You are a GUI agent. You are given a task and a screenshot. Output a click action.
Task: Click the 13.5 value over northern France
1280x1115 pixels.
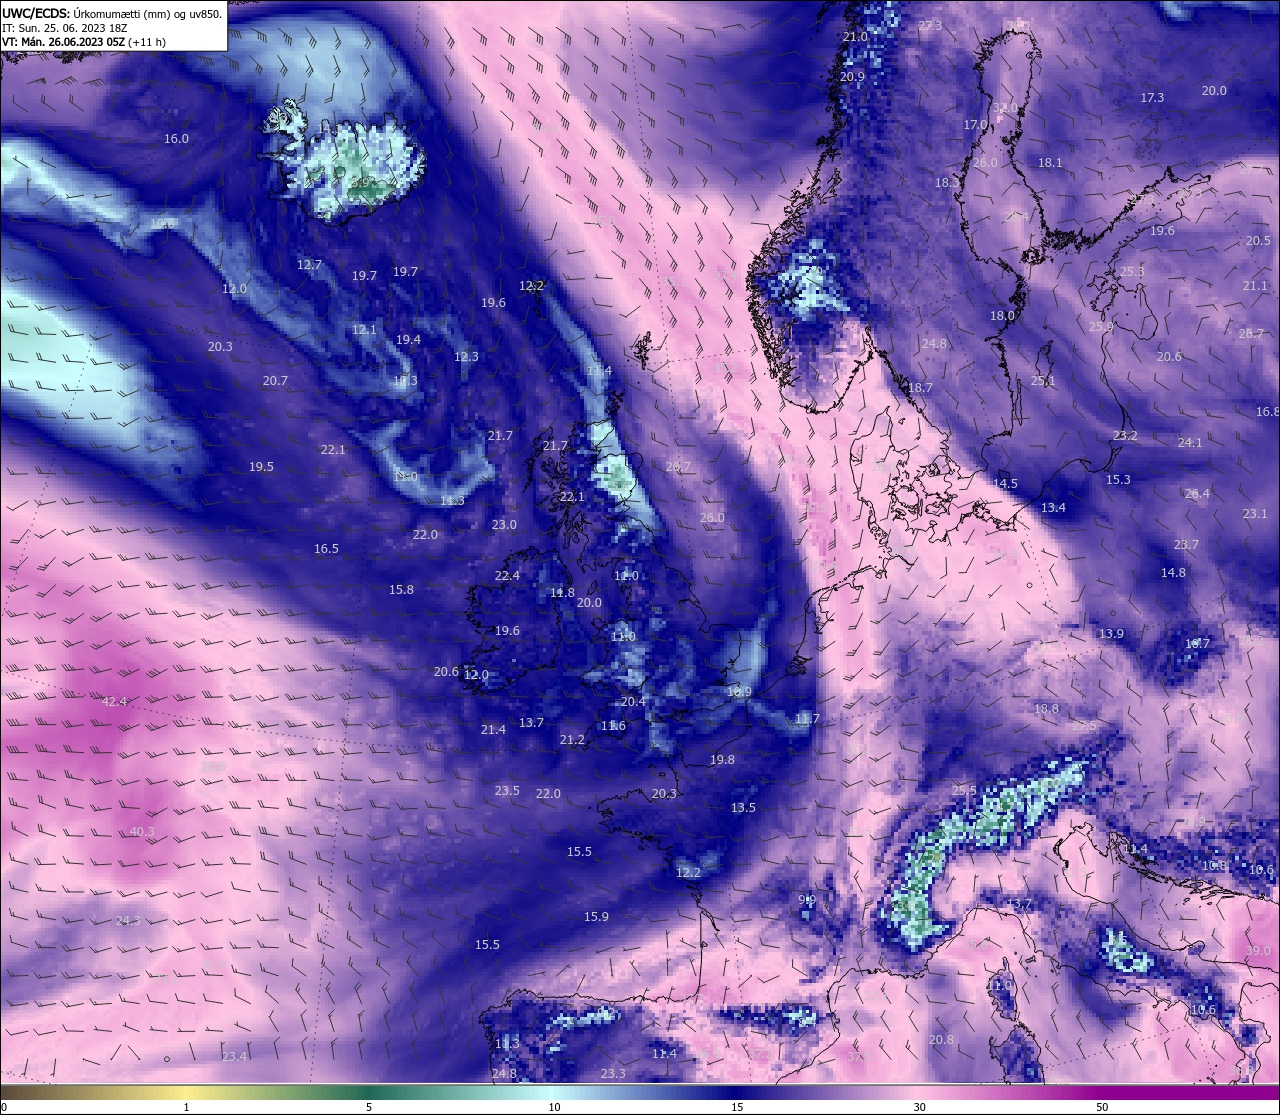pos(743,808)
